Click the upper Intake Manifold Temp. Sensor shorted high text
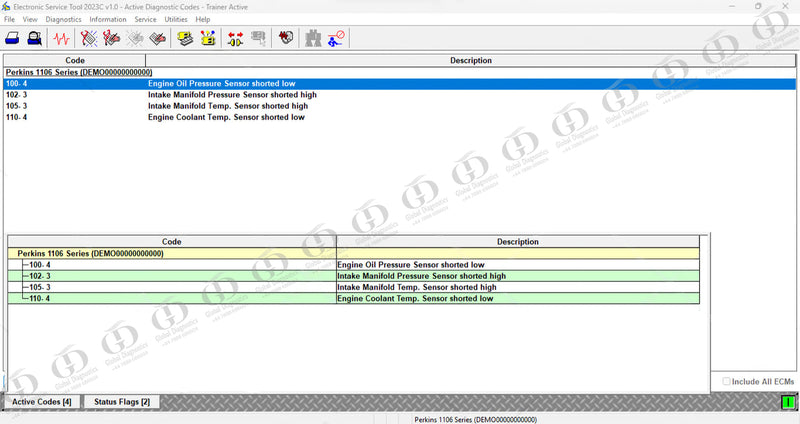The width and height of the screenshot is (800, 424). (x=228, y=106)
